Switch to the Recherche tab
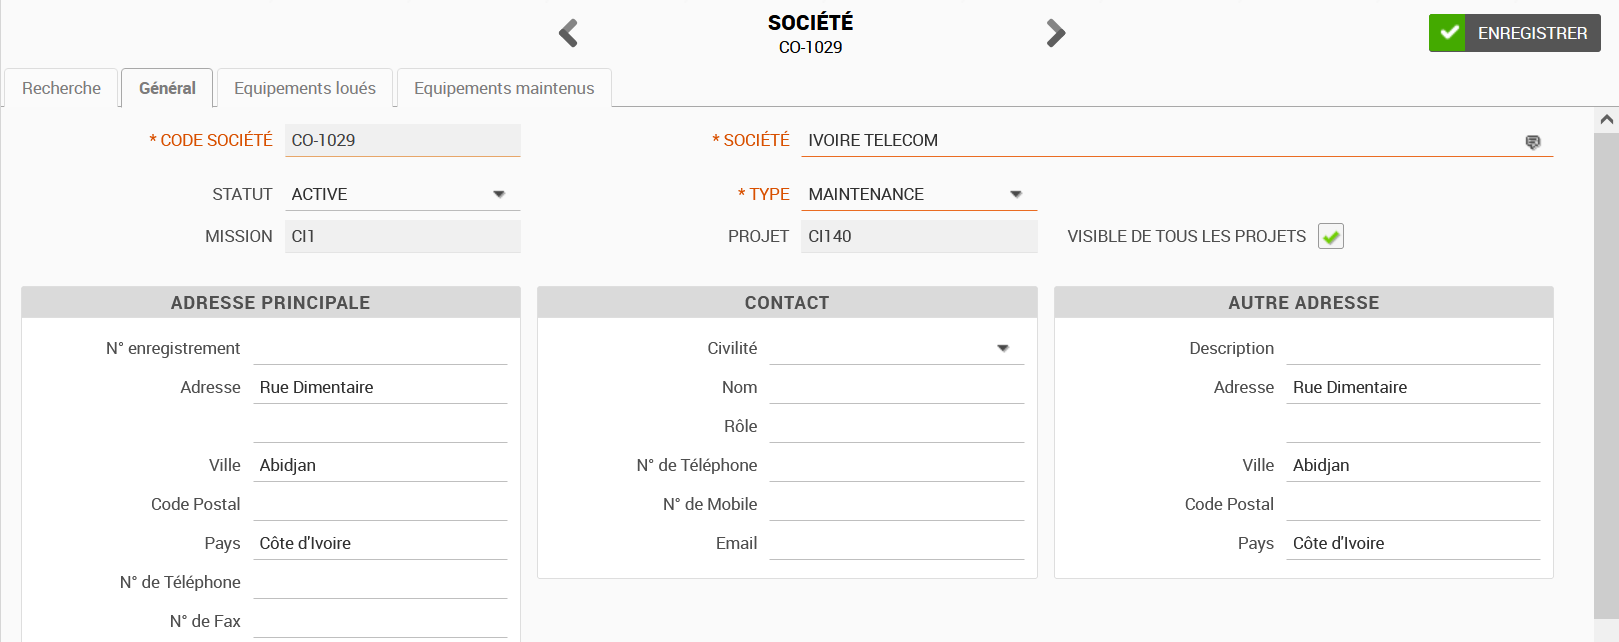 (61, 88)
